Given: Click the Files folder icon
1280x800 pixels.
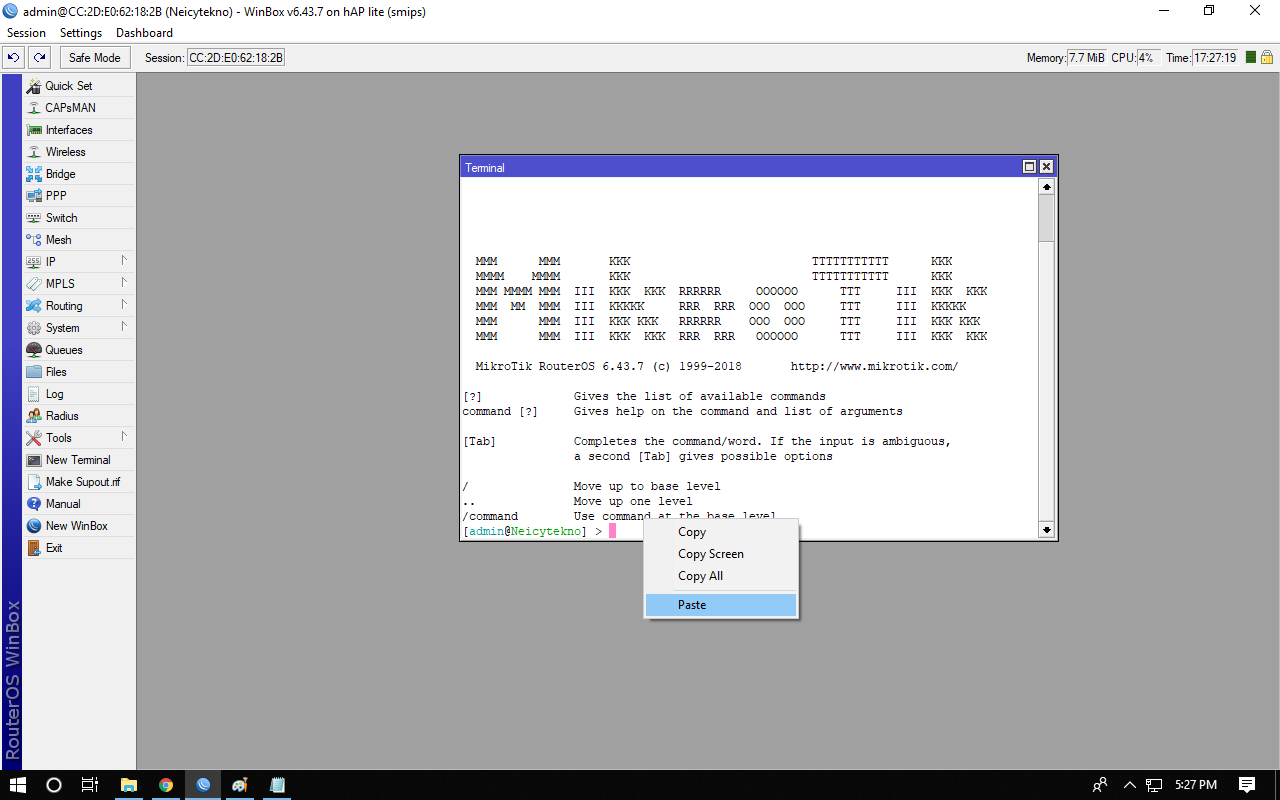Looking at the screenshot, I should pos(34,372).
